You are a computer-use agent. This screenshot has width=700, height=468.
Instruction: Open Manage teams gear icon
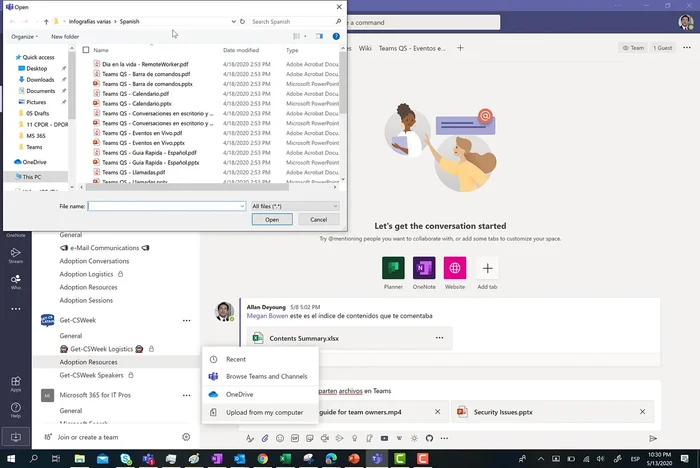pos(186,437)
